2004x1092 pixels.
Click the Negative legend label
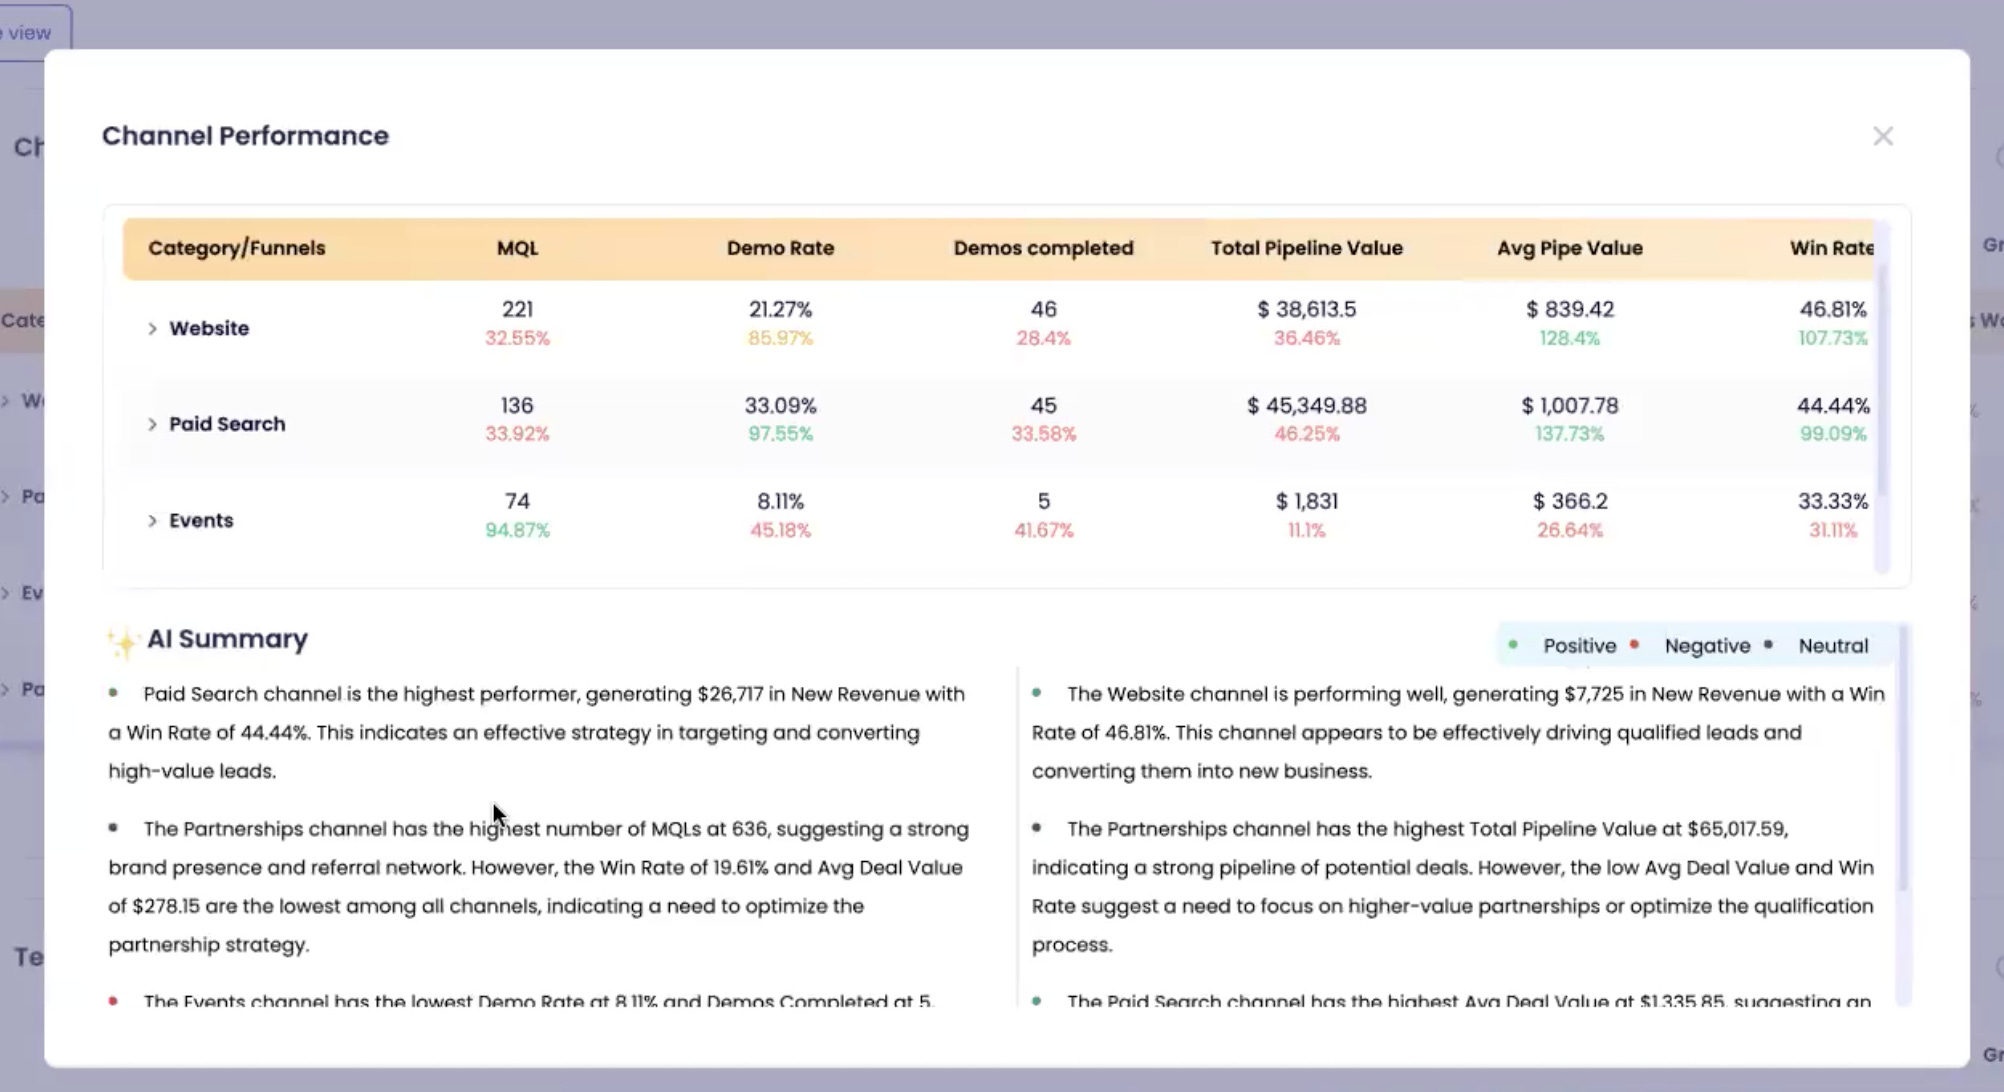[x=1707, y=646]
